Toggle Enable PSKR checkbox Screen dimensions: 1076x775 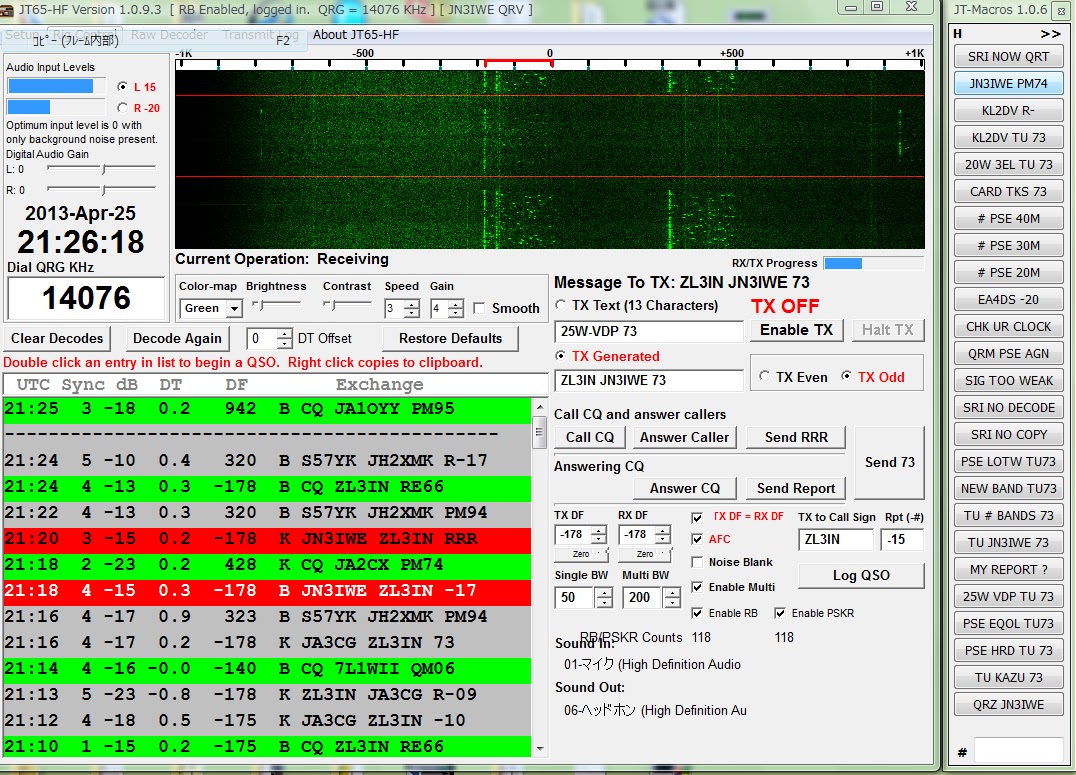pyautogui.click(x=780, y=613)
